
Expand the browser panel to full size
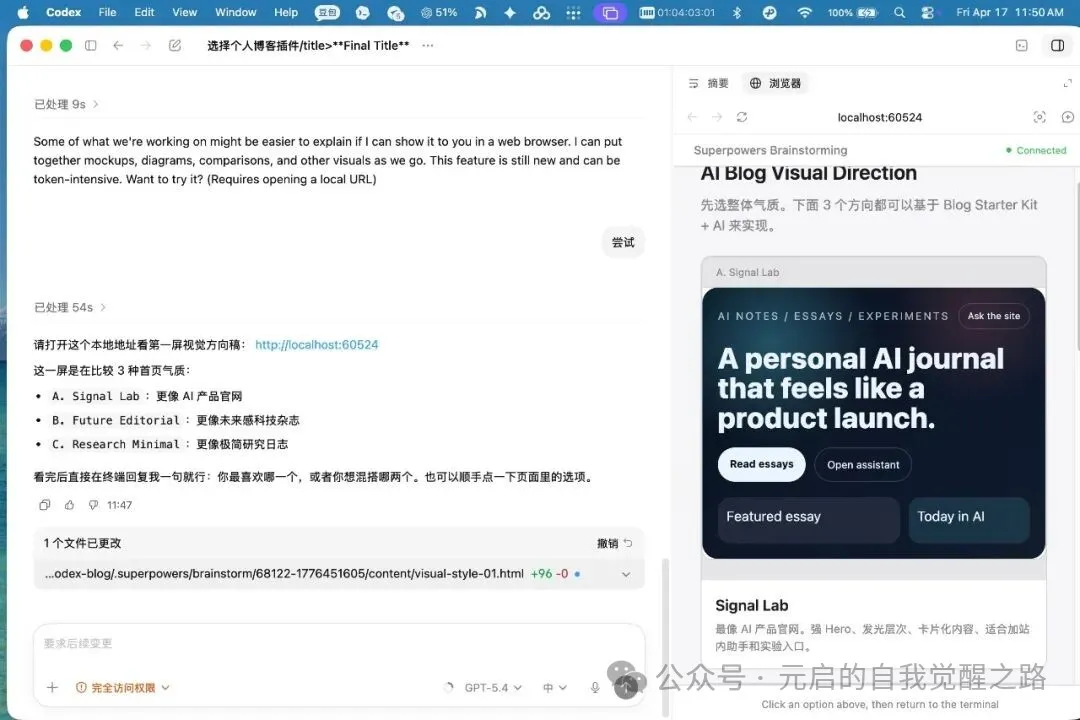[x=1067, y=83]
